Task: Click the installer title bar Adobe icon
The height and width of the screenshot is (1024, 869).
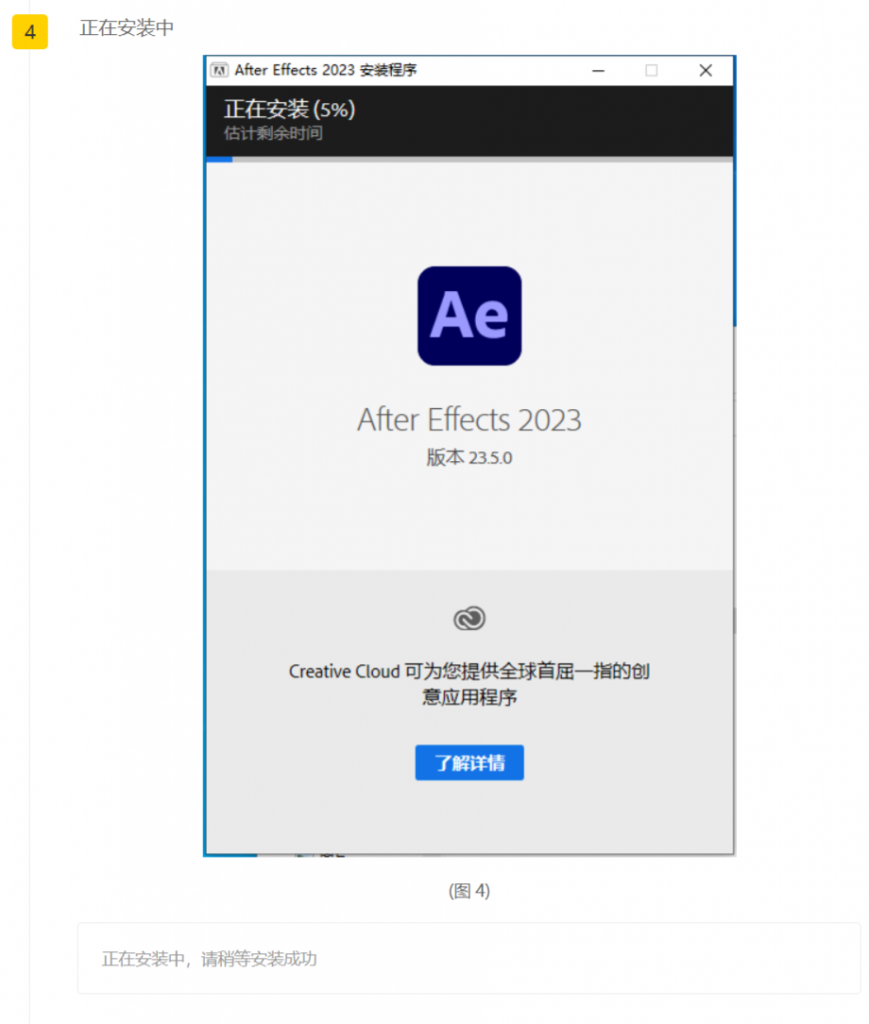Action: [219, 71]
